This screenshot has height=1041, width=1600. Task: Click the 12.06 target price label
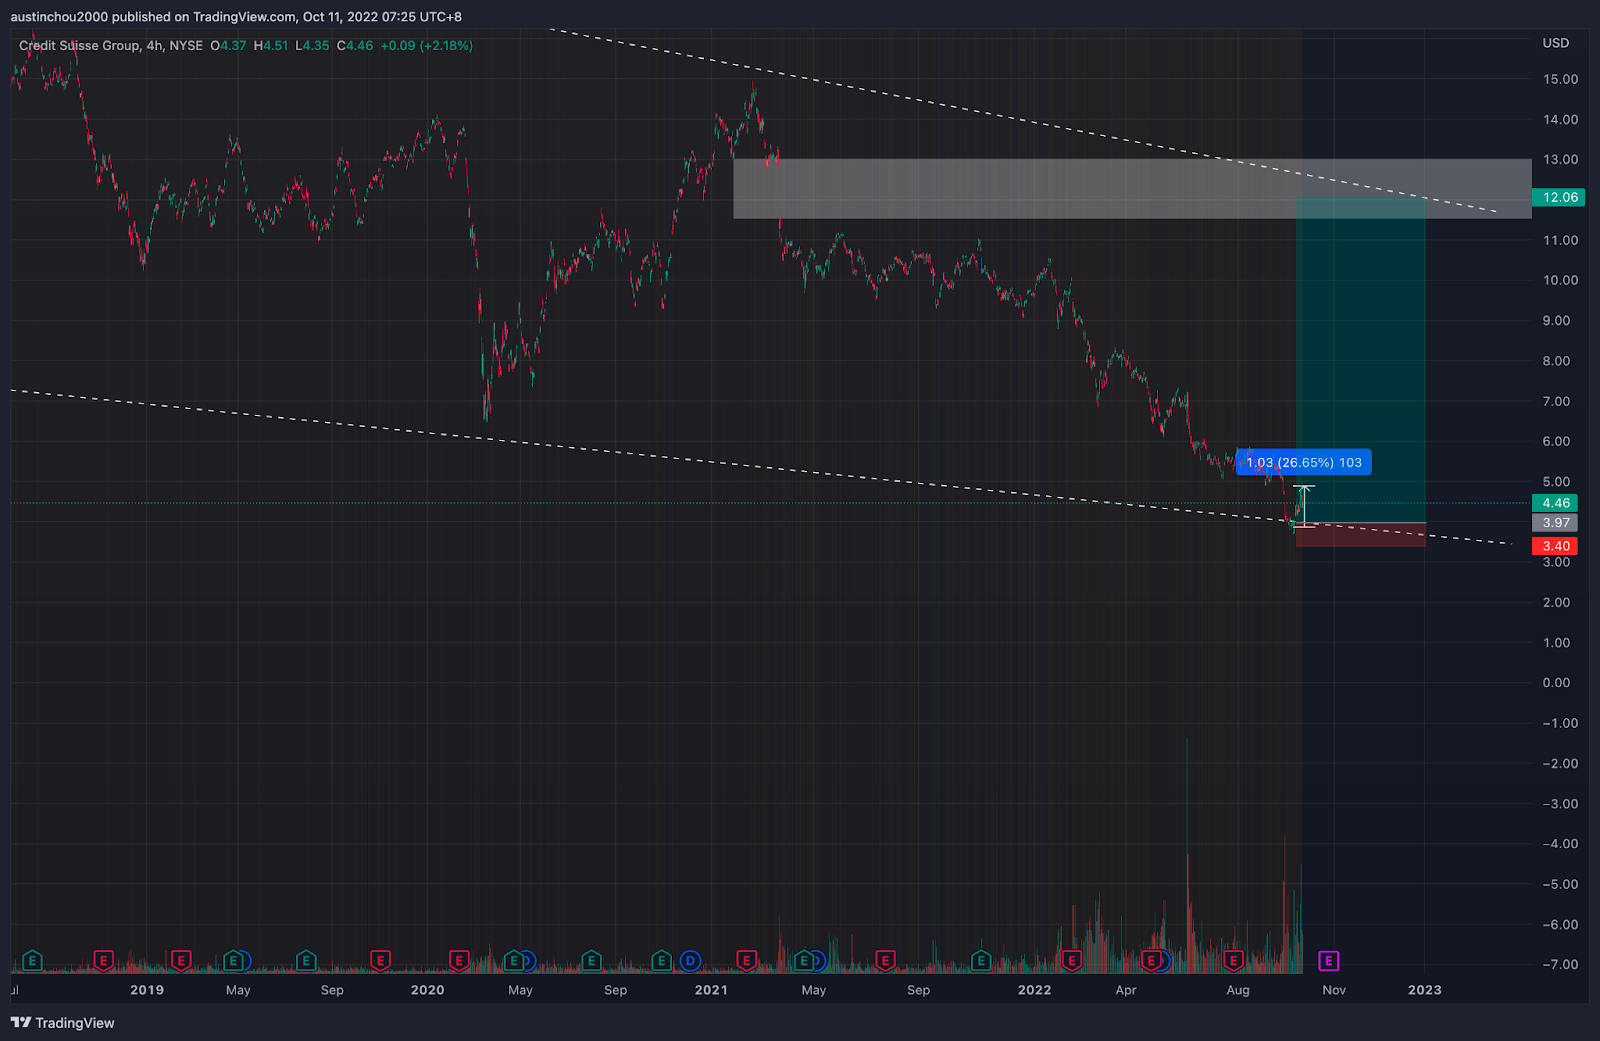point(1558,197)
